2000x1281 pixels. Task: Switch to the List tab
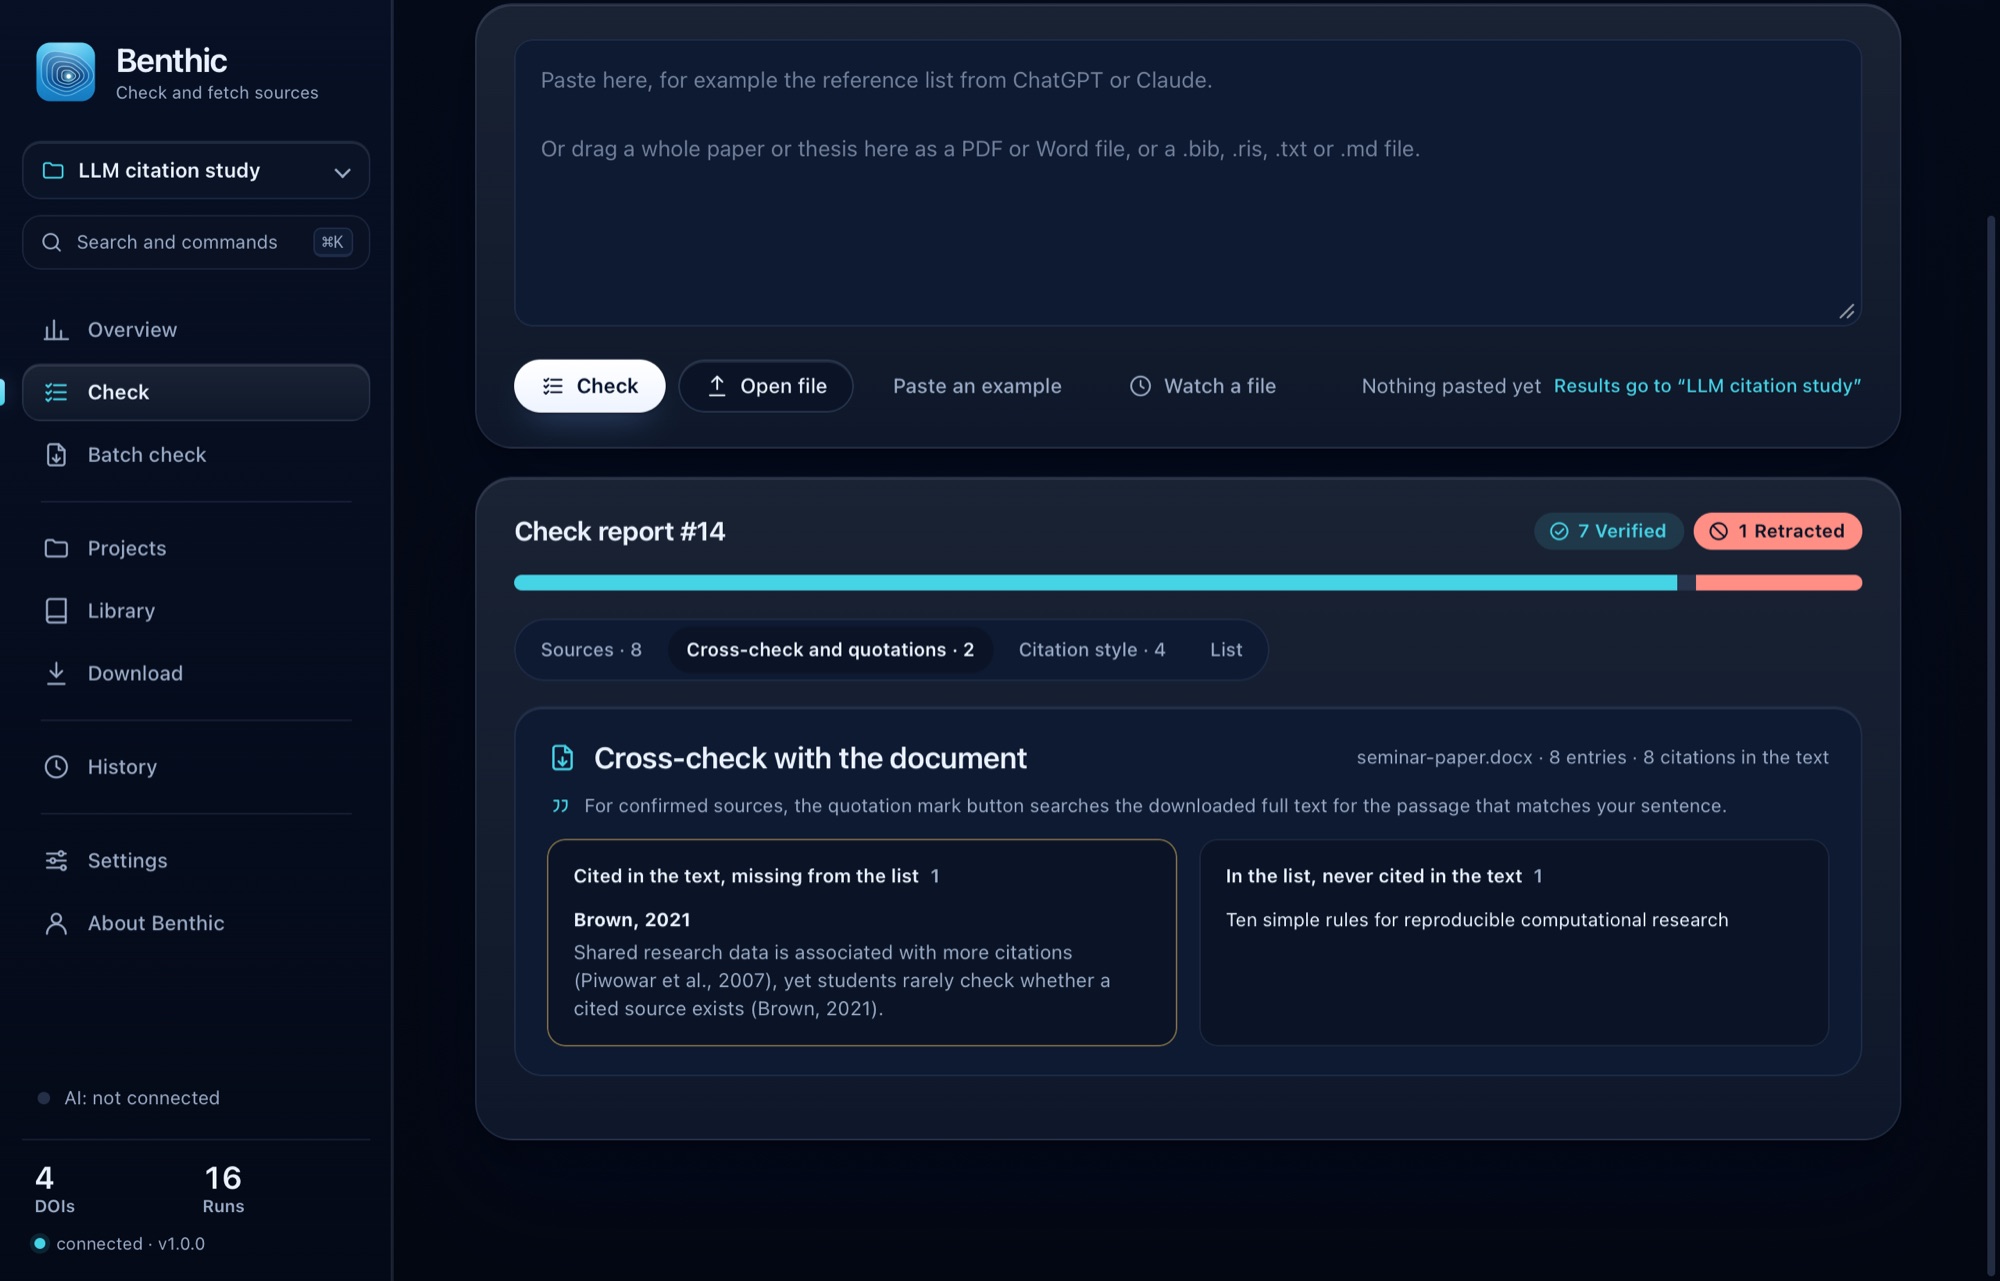(x=1226, y=650)
